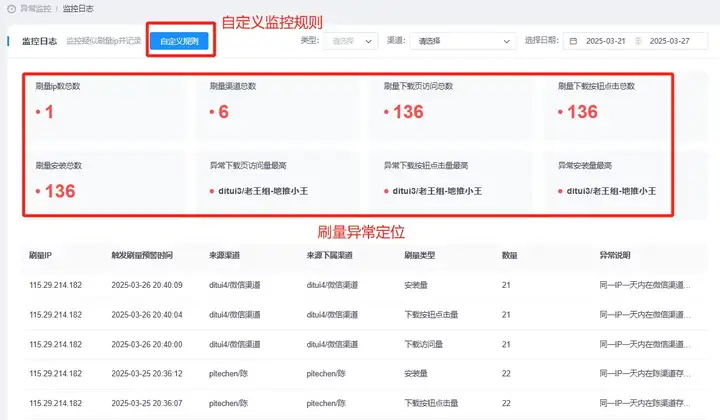Click ditui3 value under 异常下载按钮点击量最高
The image size is (720, 420).
click(x=437, y=191)
